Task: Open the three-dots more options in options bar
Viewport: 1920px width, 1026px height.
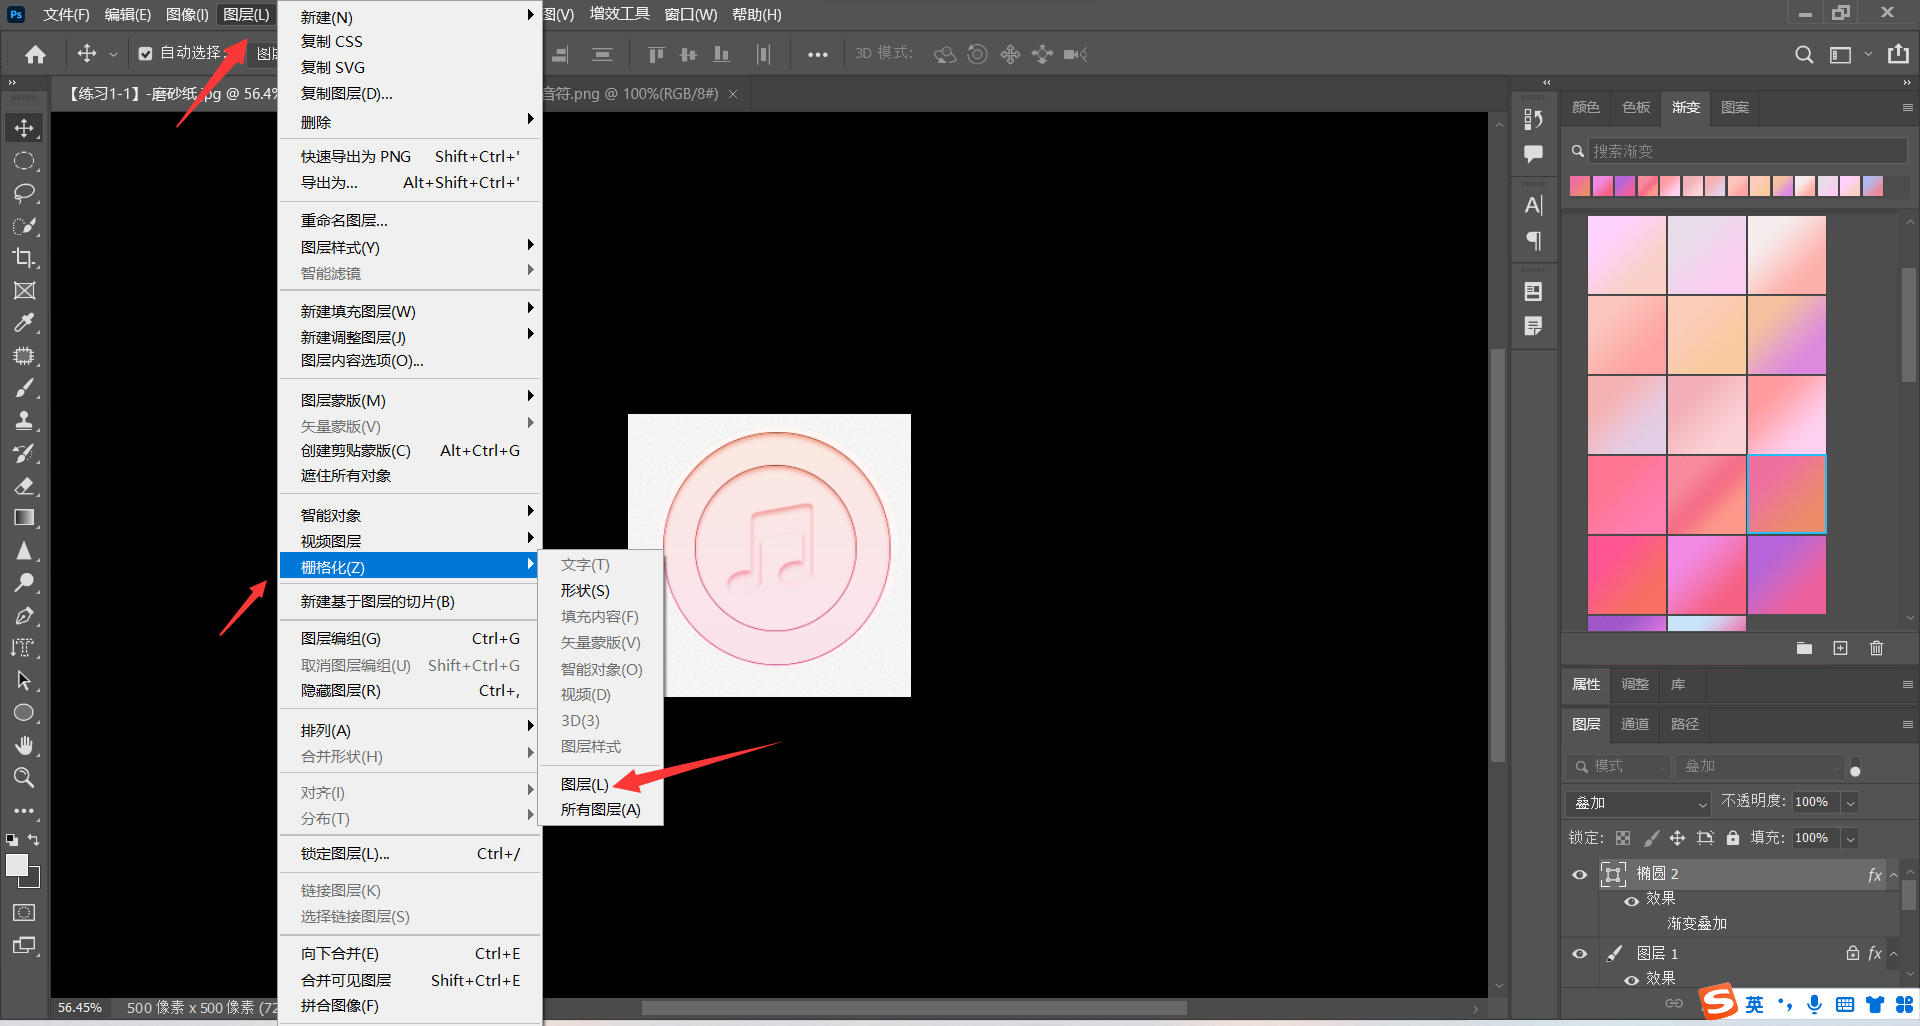Action: pyautogui.click(x=817, y=55)
